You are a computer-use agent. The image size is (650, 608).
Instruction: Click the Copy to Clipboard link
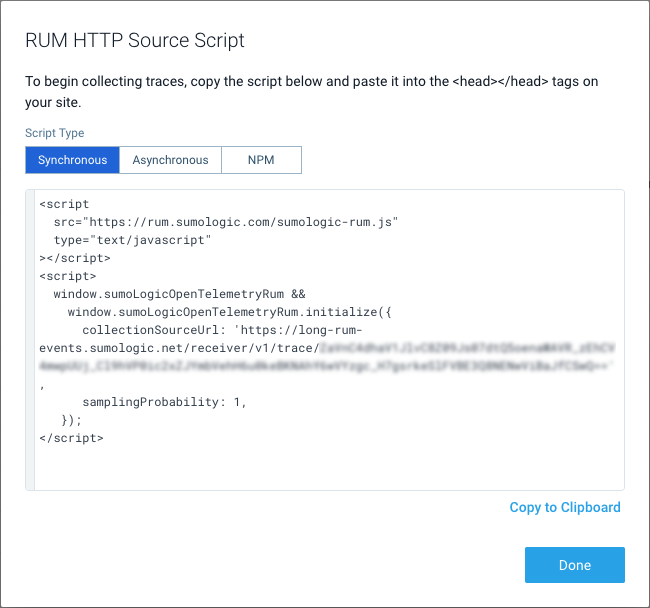564,507
